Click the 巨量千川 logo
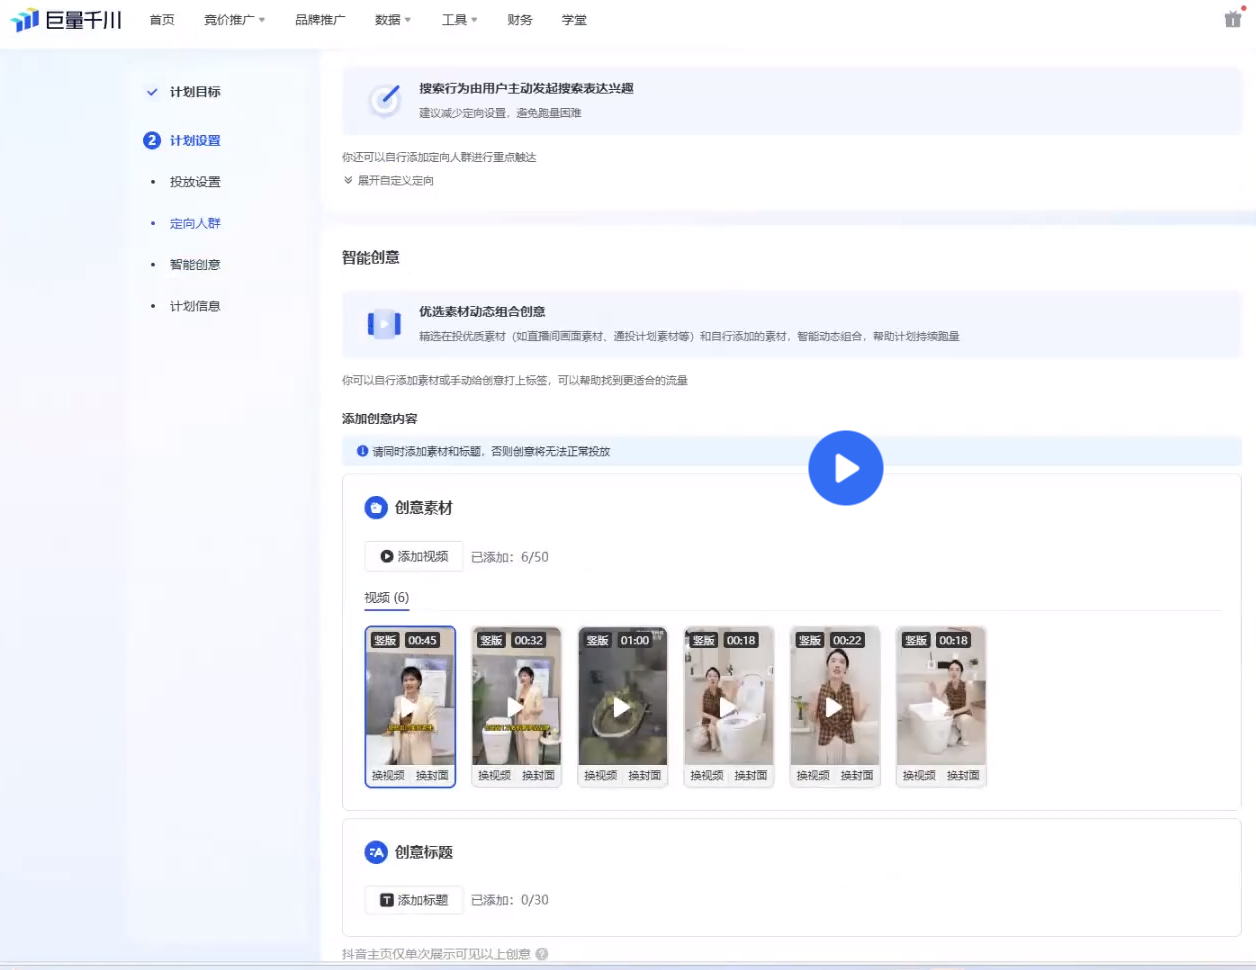 [x=66, y=20]
